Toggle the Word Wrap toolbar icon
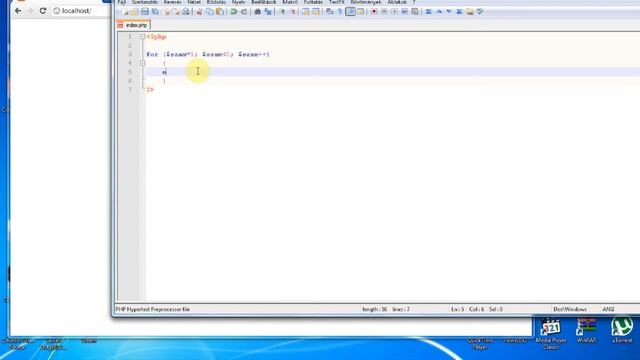Screen dimensions: 640x360 [x=330, y=12]
